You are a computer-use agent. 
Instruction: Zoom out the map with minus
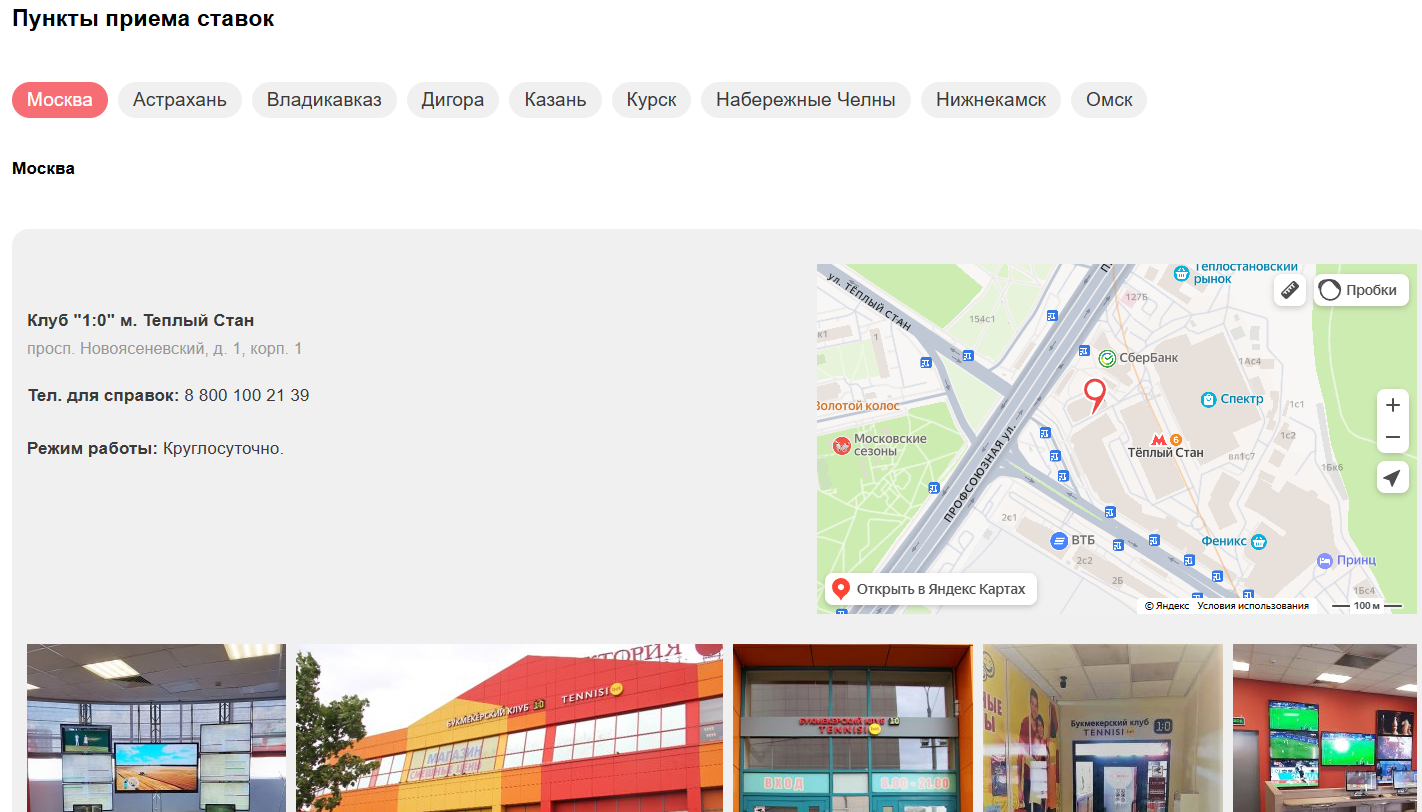click(1392, 437)
